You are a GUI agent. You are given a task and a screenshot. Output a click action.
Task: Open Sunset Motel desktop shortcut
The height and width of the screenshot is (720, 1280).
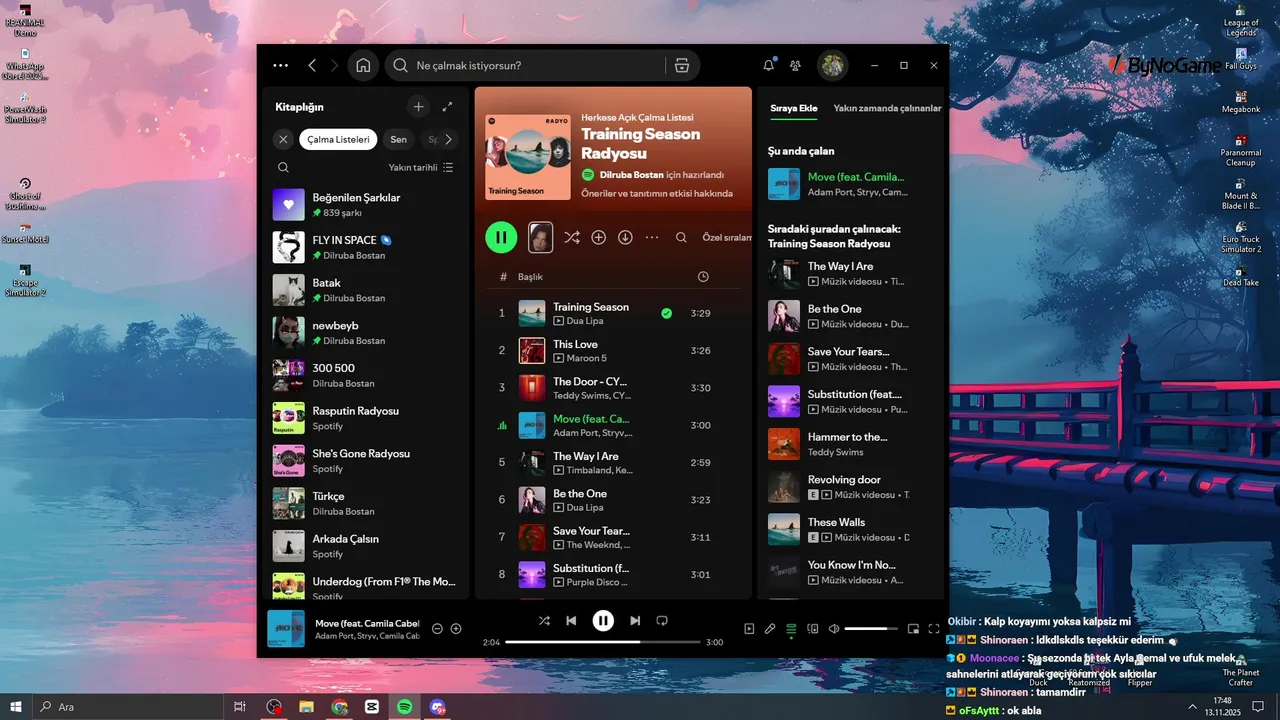25,232
